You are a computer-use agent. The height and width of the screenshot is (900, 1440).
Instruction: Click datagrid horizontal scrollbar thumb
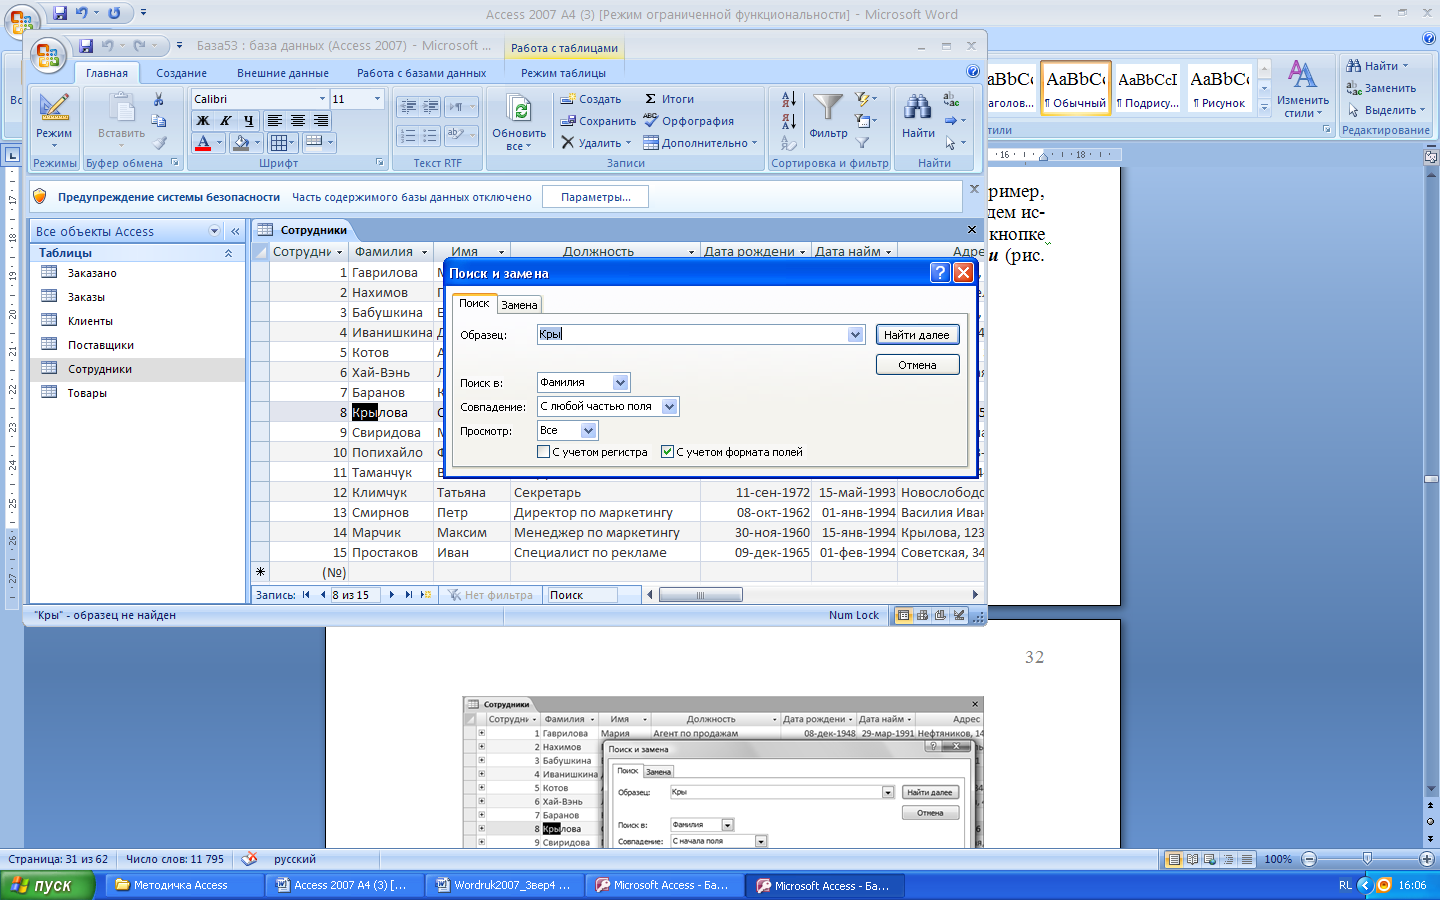700,595
